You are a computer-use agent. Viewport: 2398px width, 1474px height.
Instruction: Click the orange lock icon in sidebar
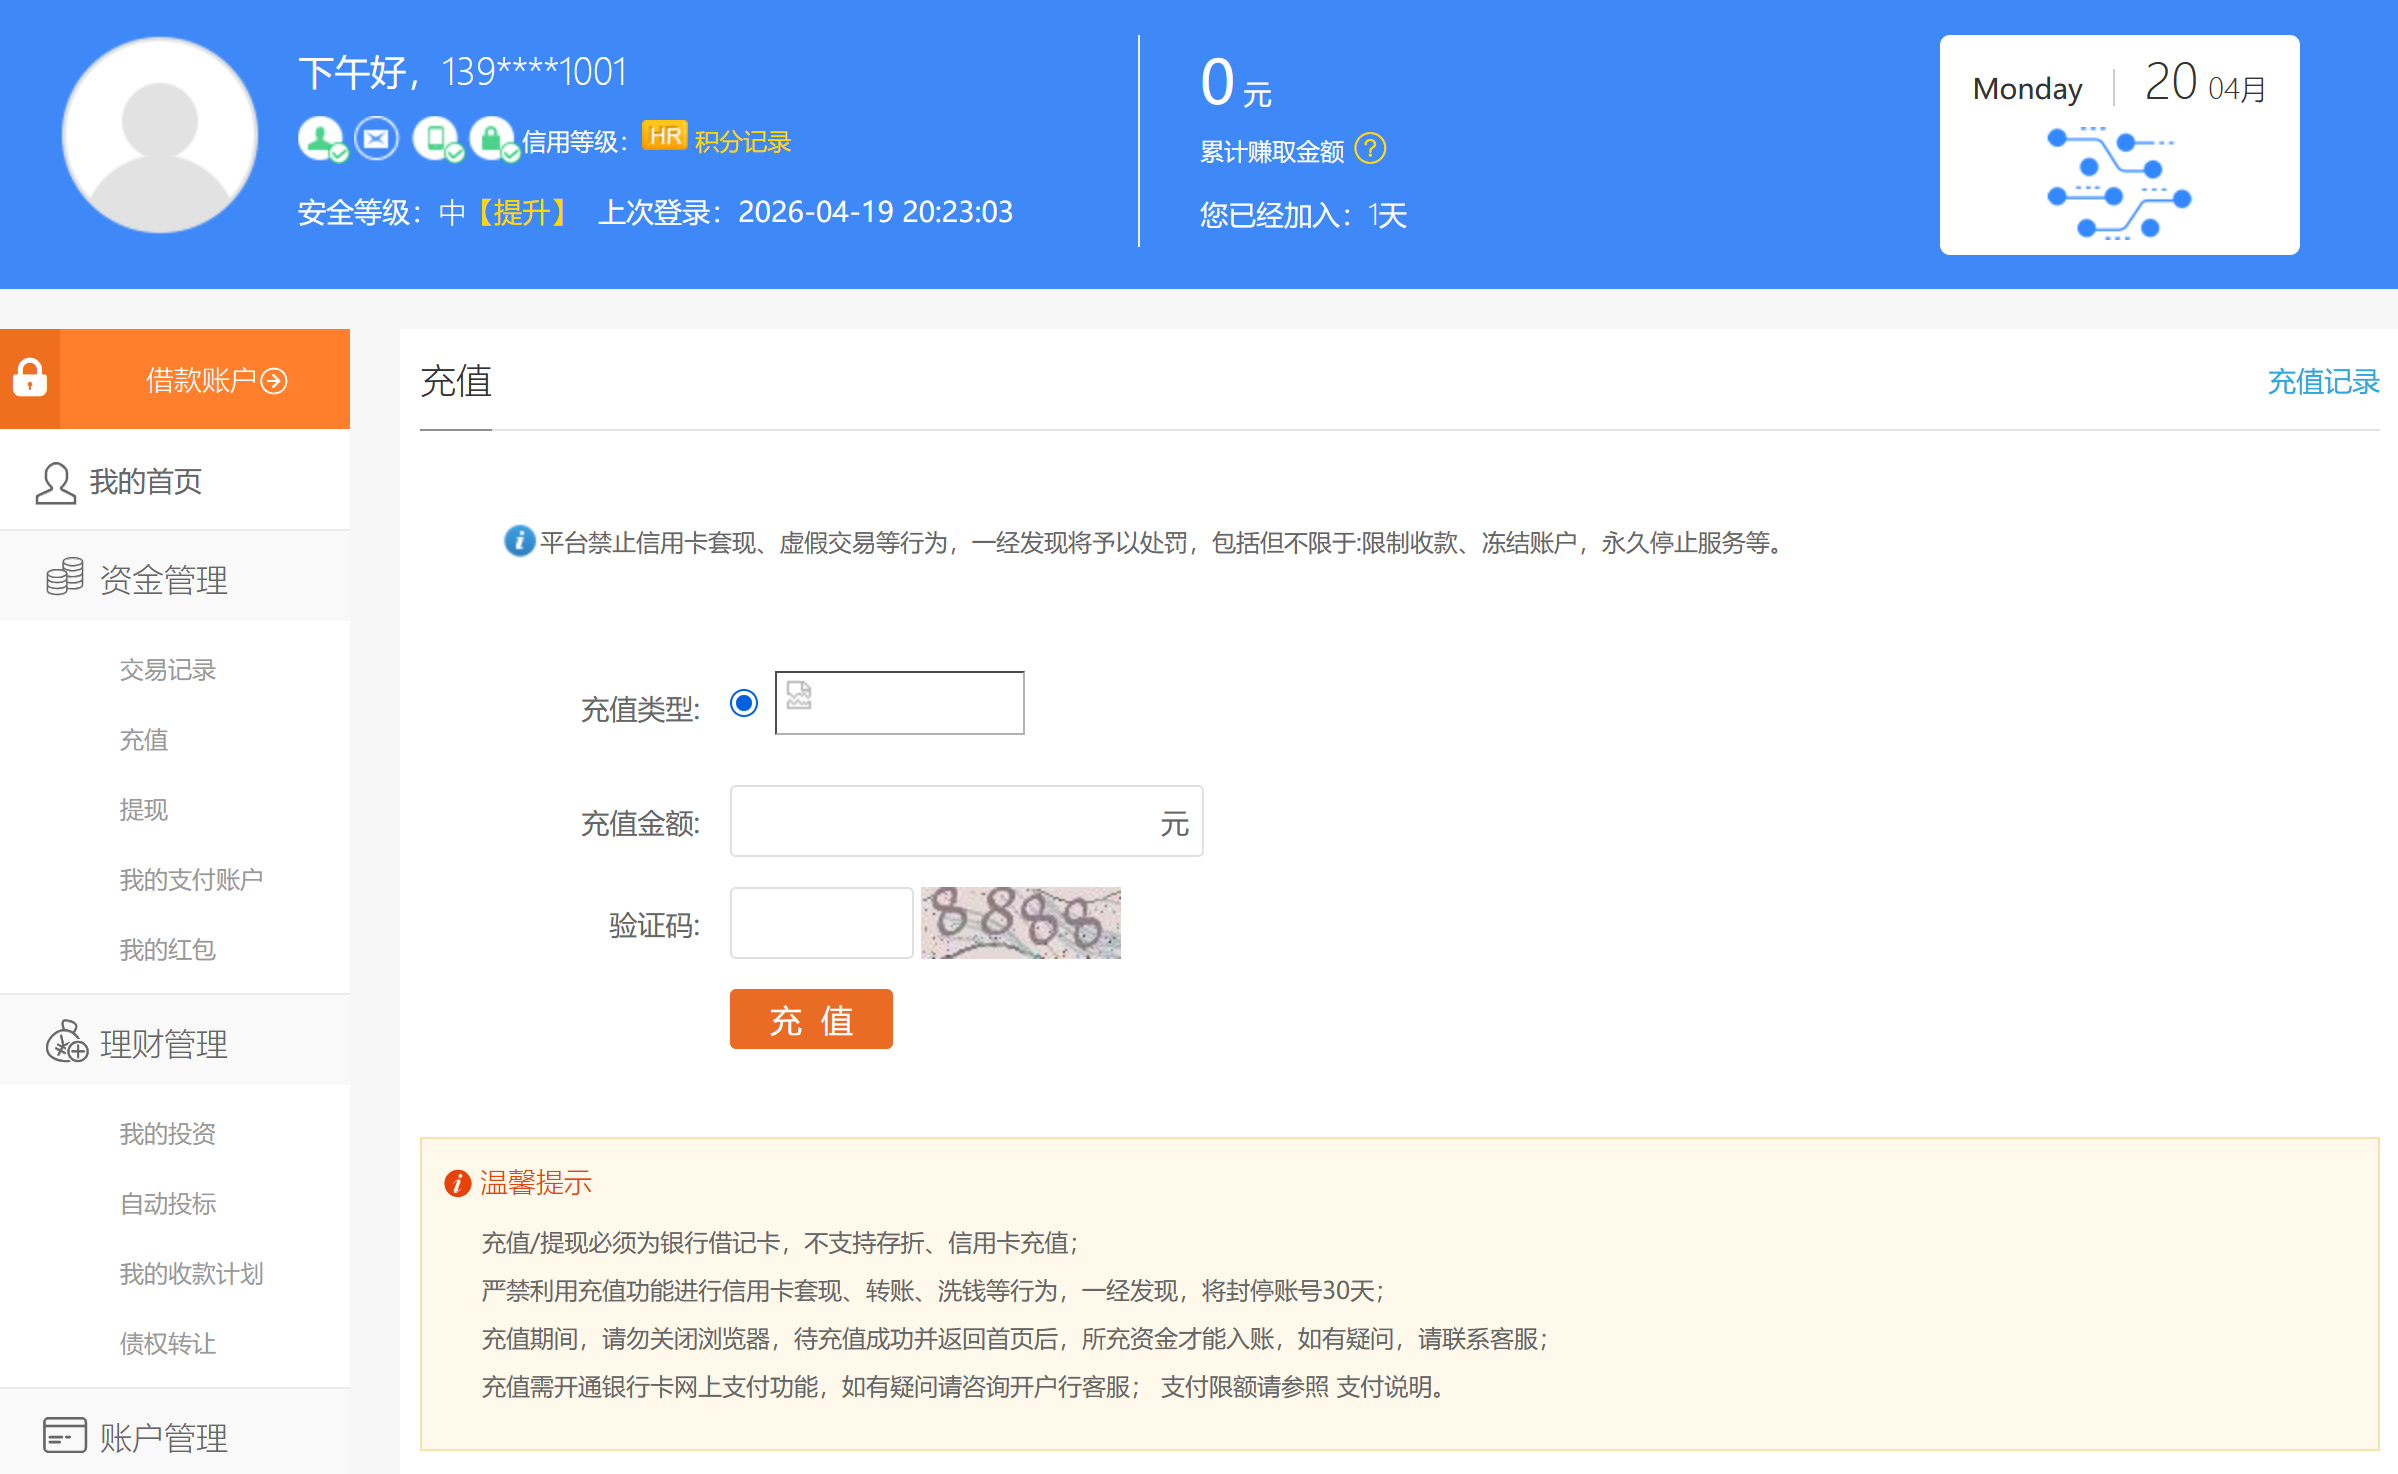tap(30, 379)
